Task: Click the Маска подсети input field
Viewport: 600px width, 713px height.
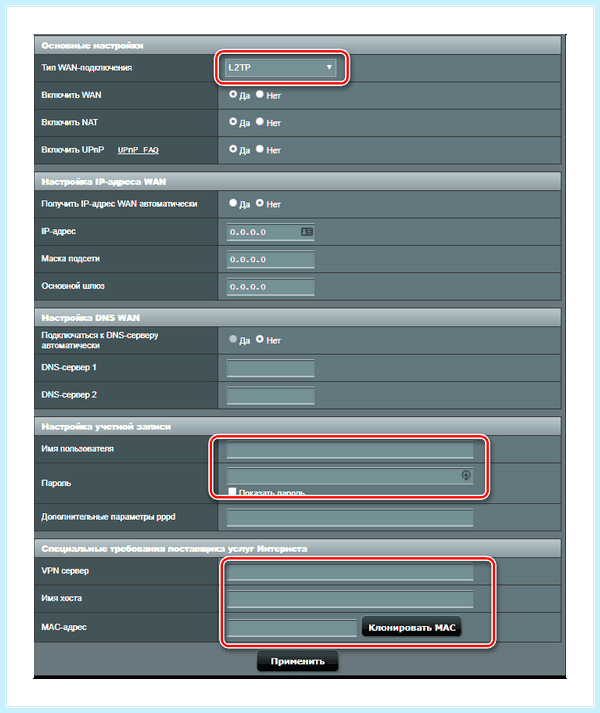Action: [x=271, y=259]
